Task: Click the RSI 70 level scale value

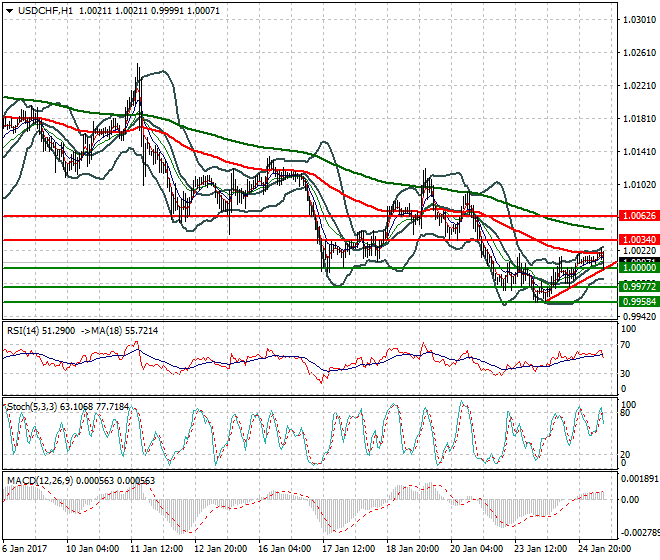Action: pyautogui.click(x=626, y=345)
